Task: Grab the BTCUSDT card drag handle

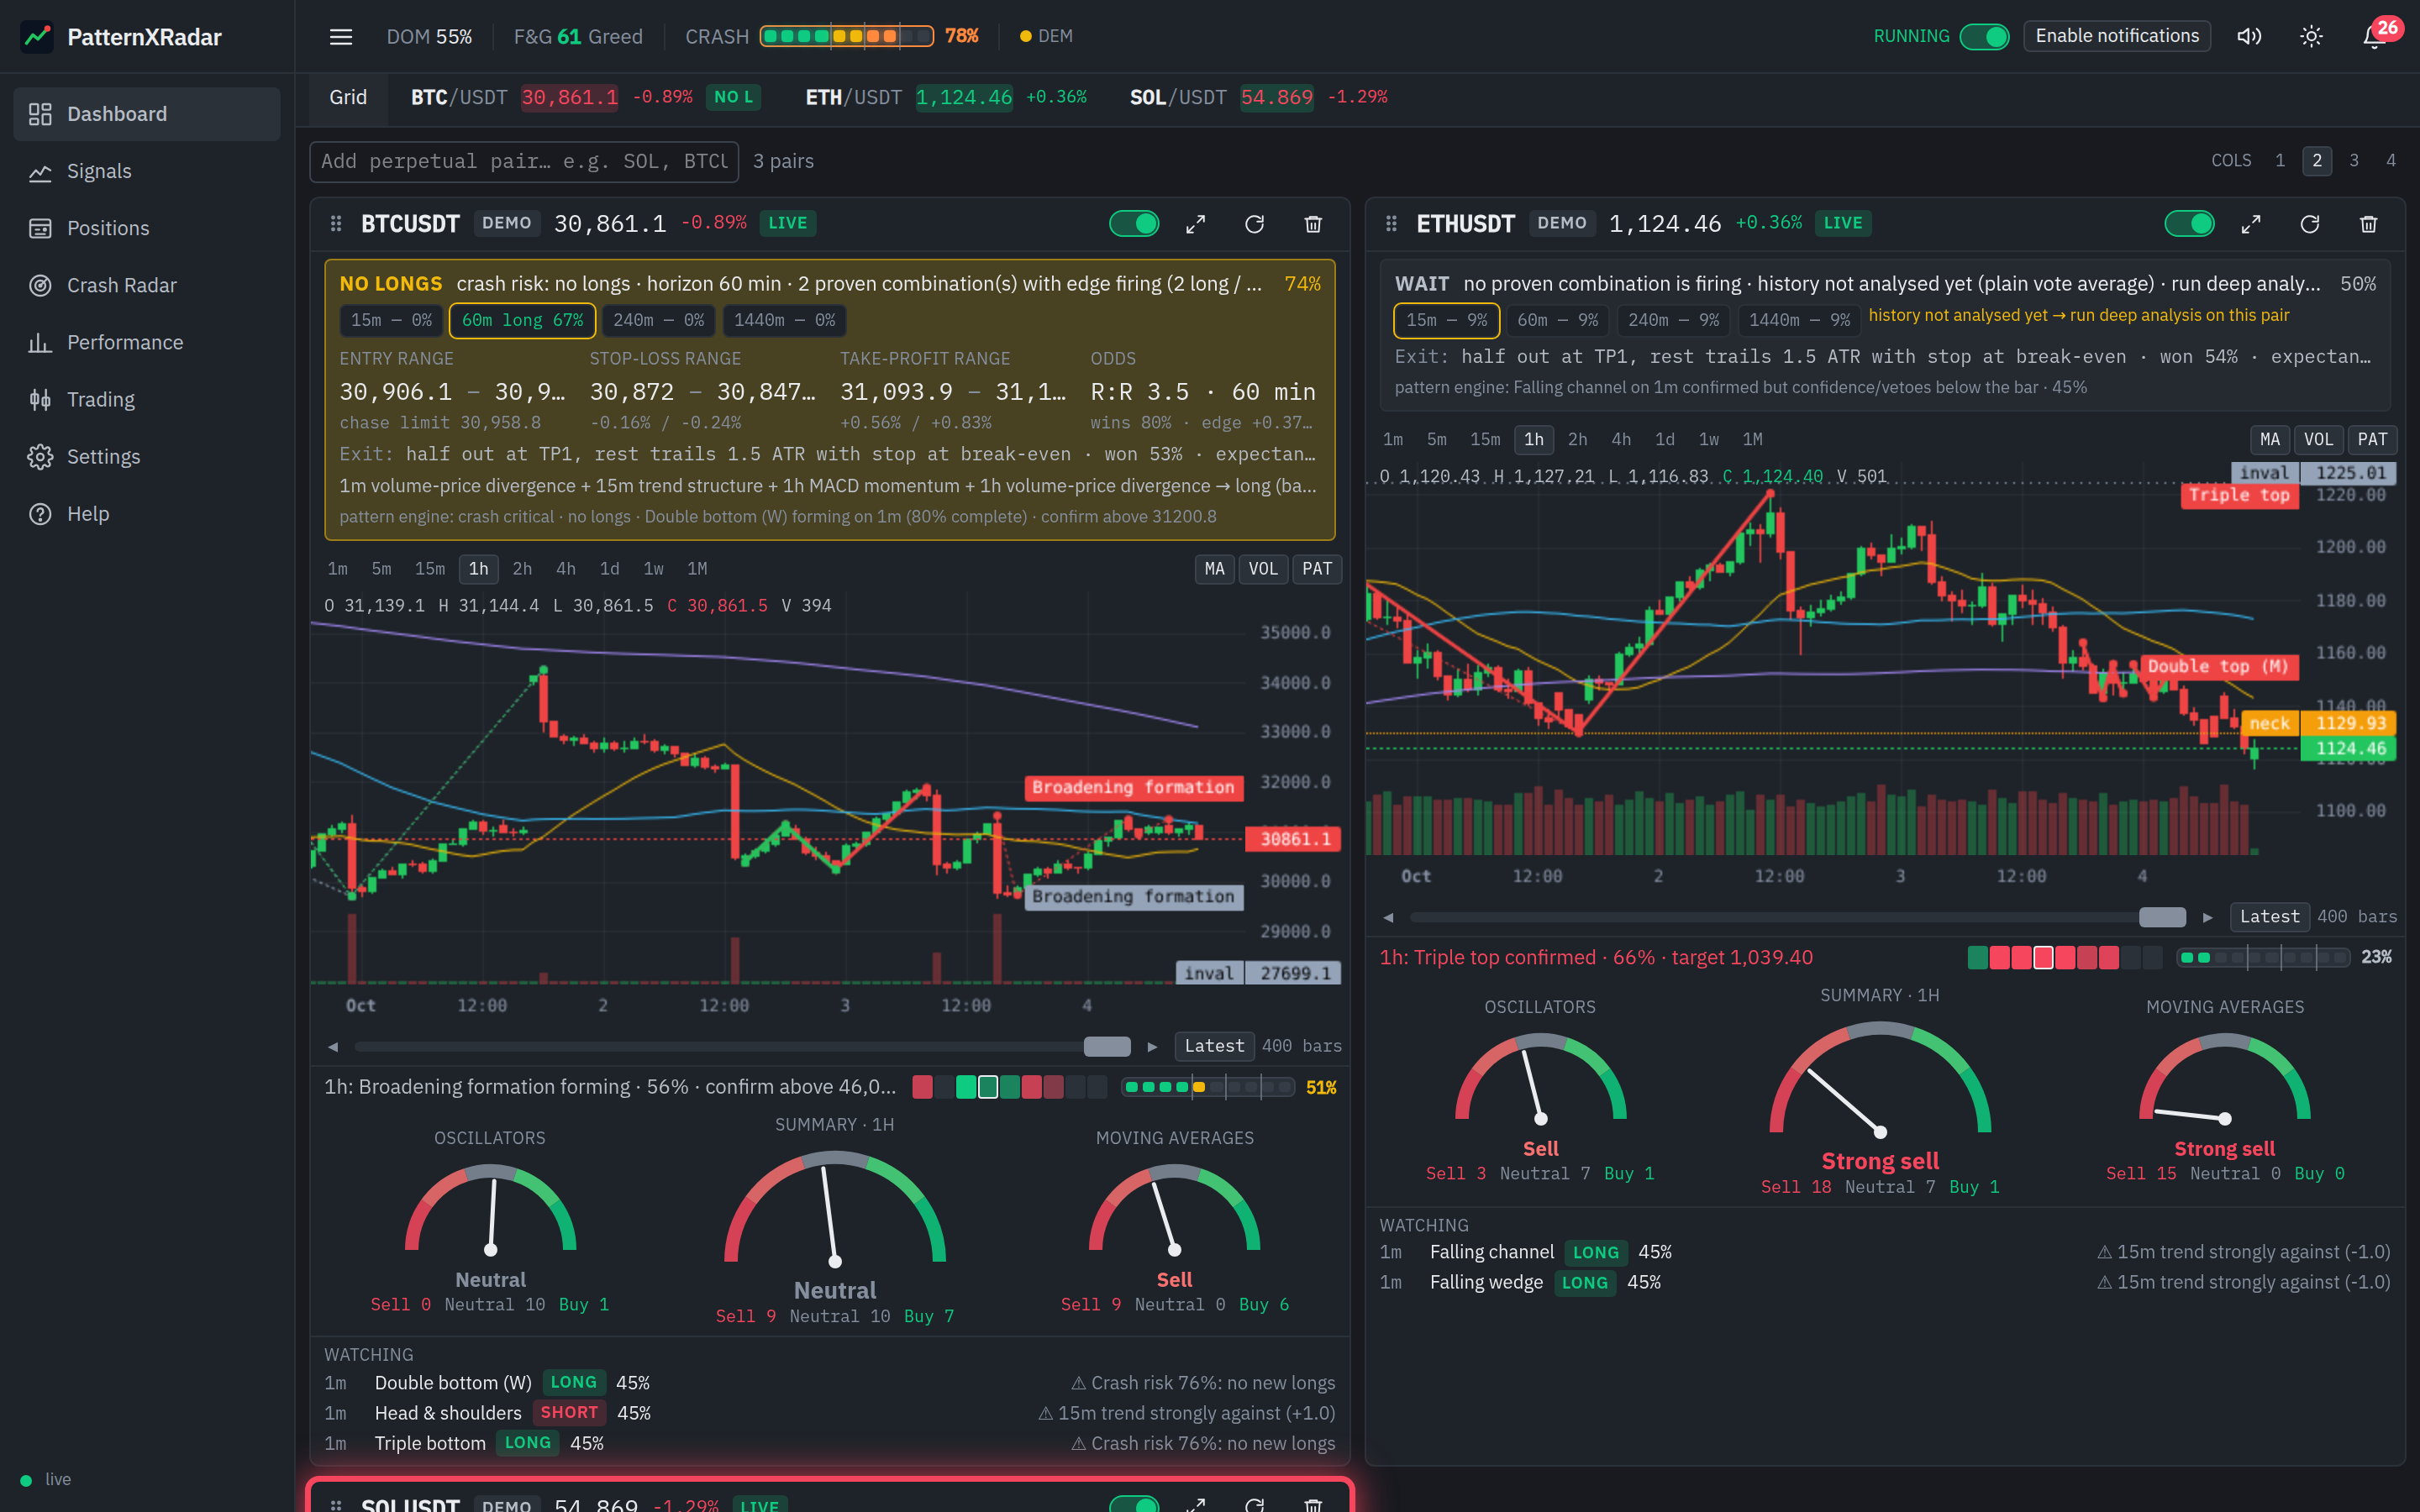Action: click(x=336, y=224)
